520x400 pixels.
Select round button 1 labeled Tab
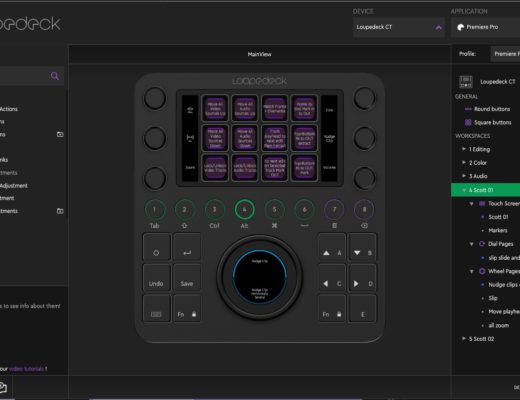(x=154, y=210)
